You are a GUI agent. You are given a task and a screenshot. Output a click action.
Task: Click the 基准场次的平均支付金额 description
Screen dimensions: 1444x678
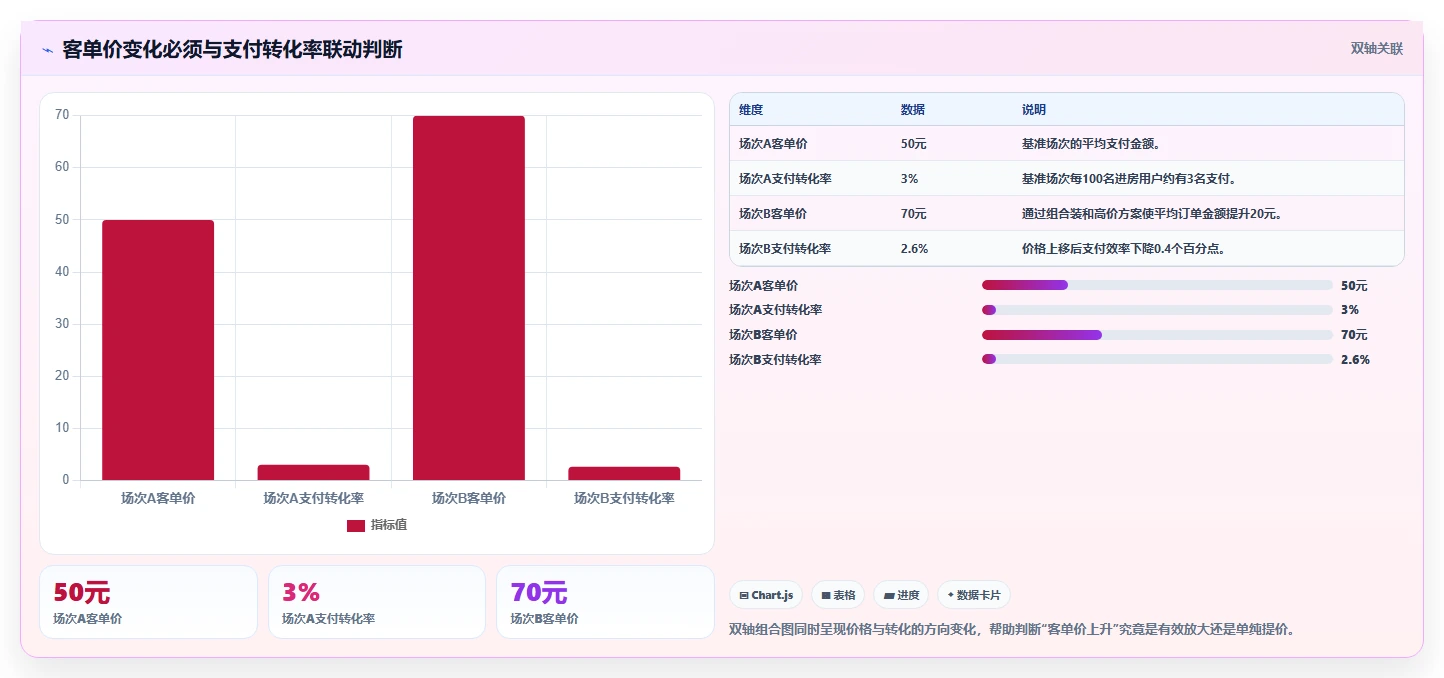[x=1092, y=144]
